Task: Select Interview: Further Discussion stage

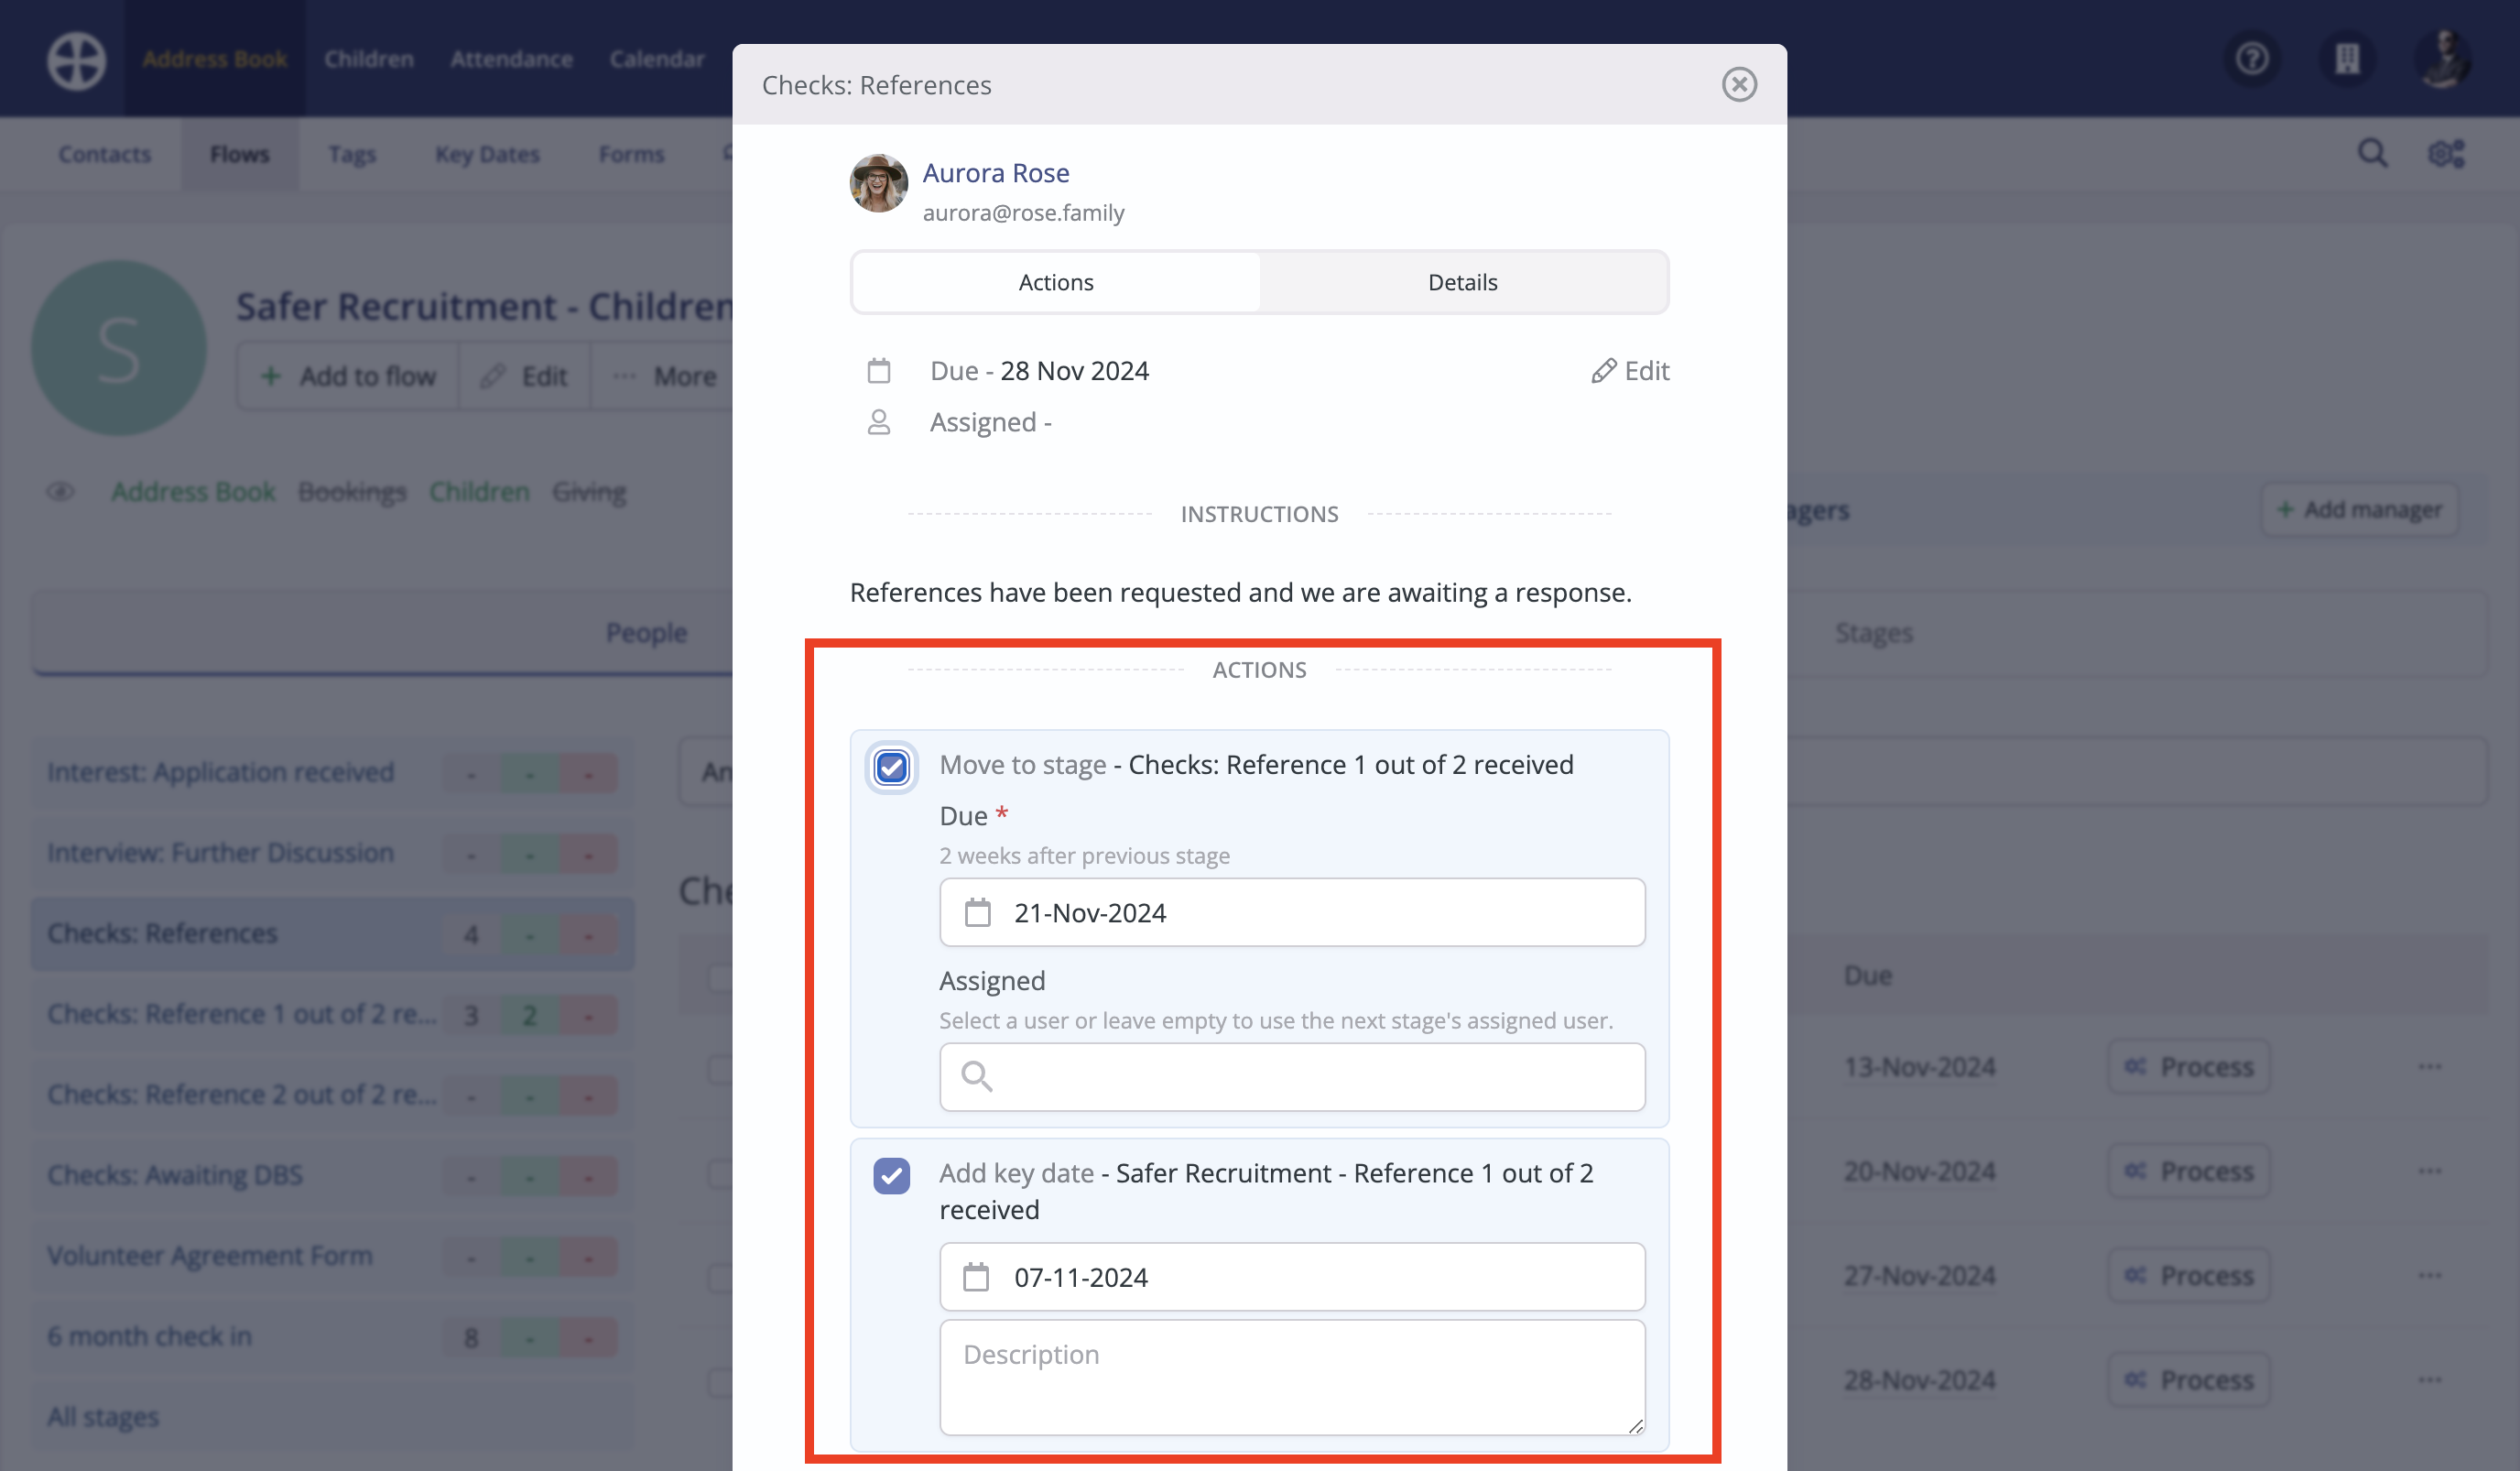Action: (x=332, y=854)
